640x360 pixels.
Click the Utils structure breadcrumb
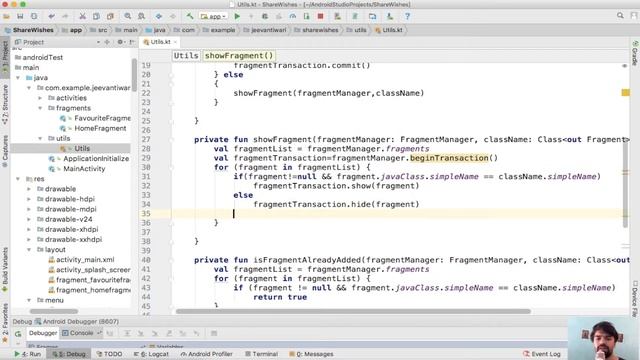click(186, 56)
